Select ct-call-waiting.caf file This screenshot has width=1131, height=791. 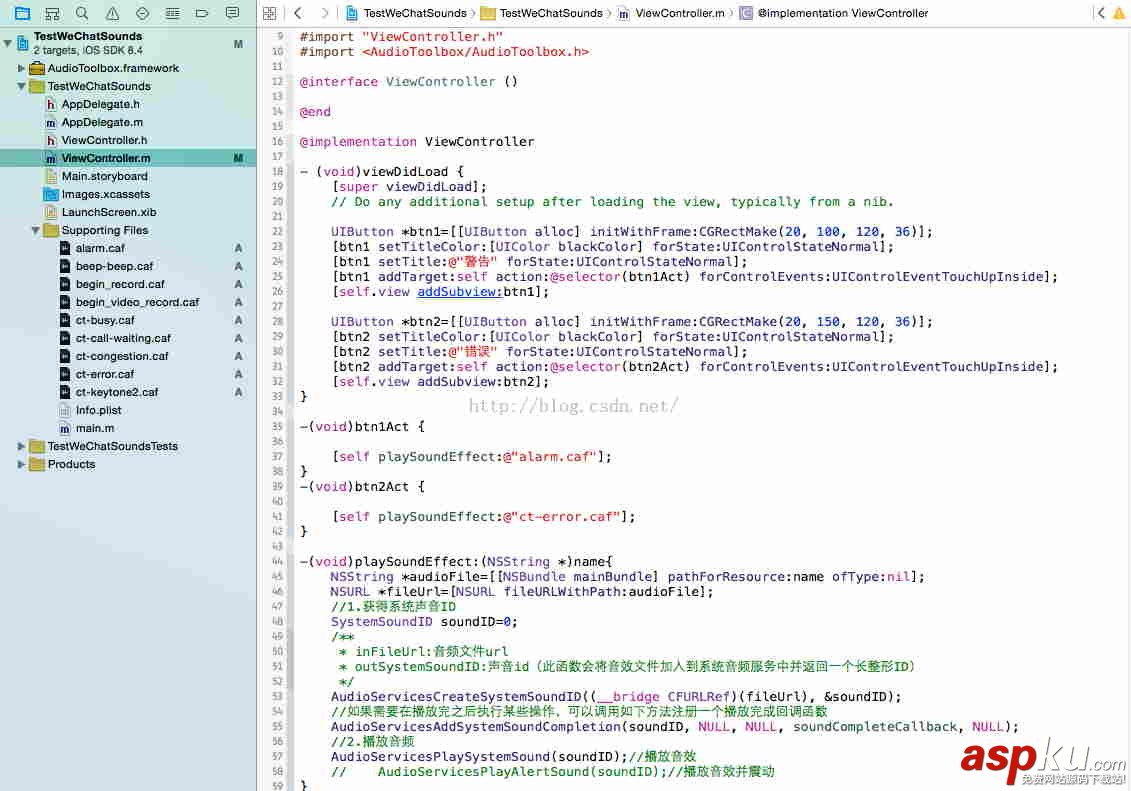(123, 339)
